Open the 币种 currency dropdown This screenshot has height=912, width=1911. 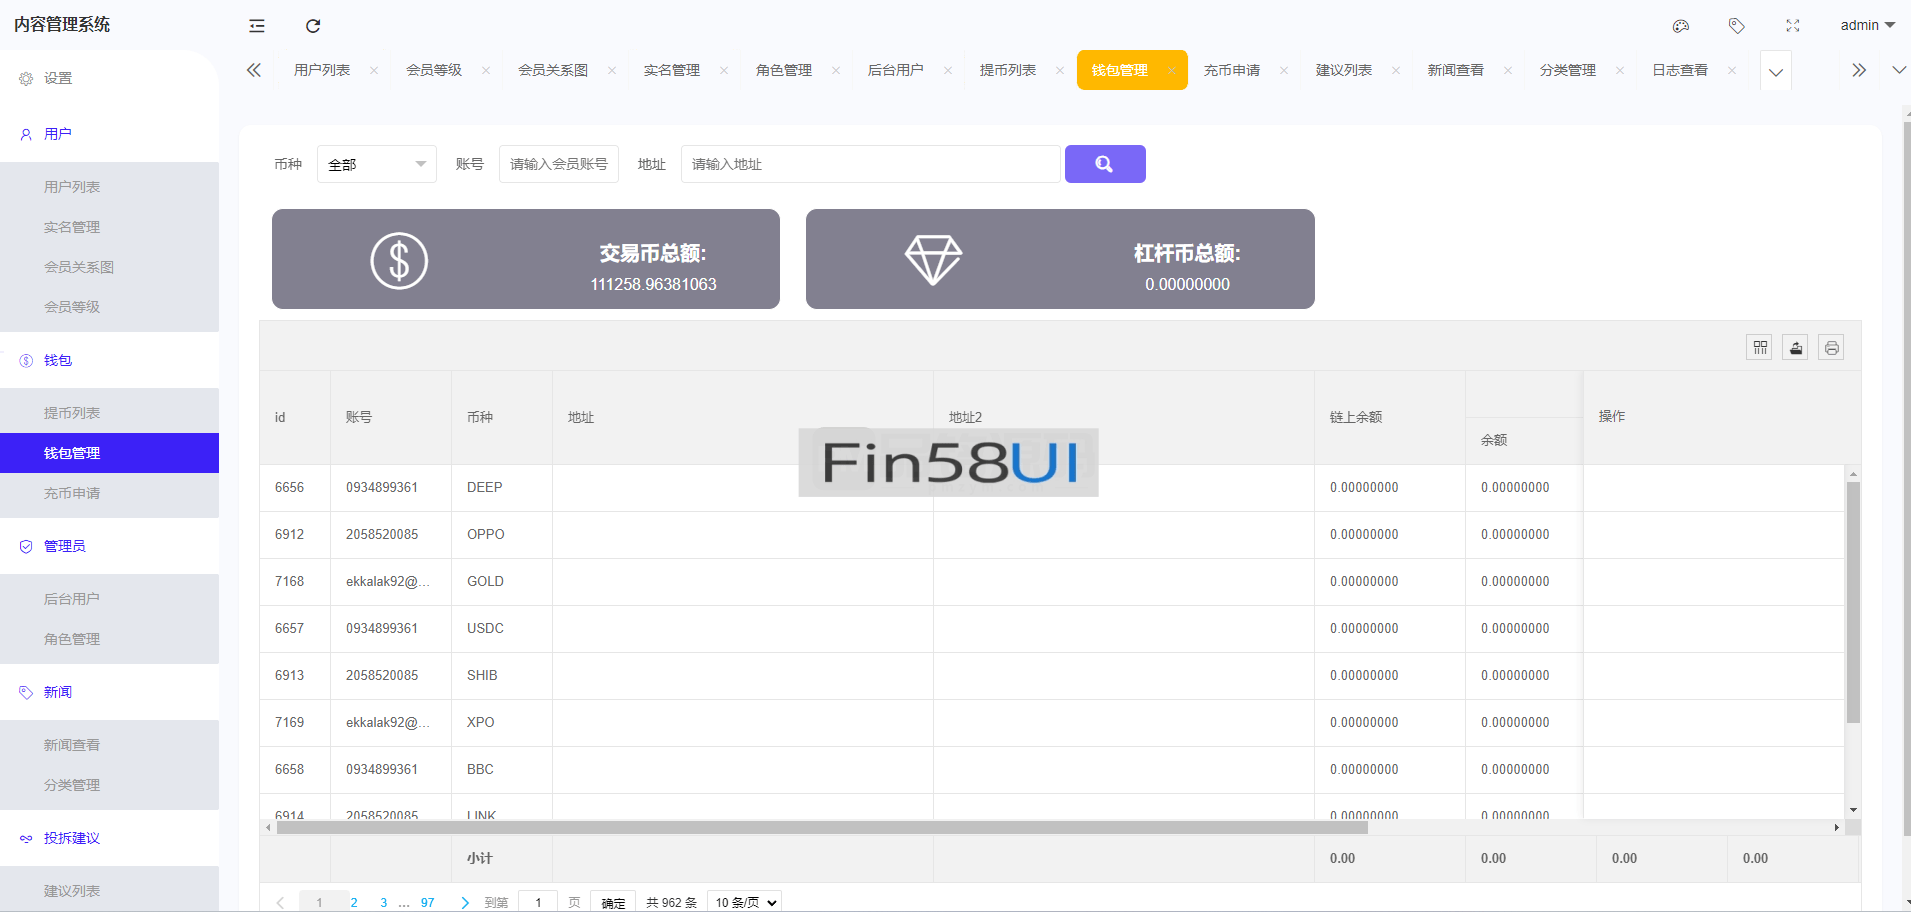click(x=376, y=164)
